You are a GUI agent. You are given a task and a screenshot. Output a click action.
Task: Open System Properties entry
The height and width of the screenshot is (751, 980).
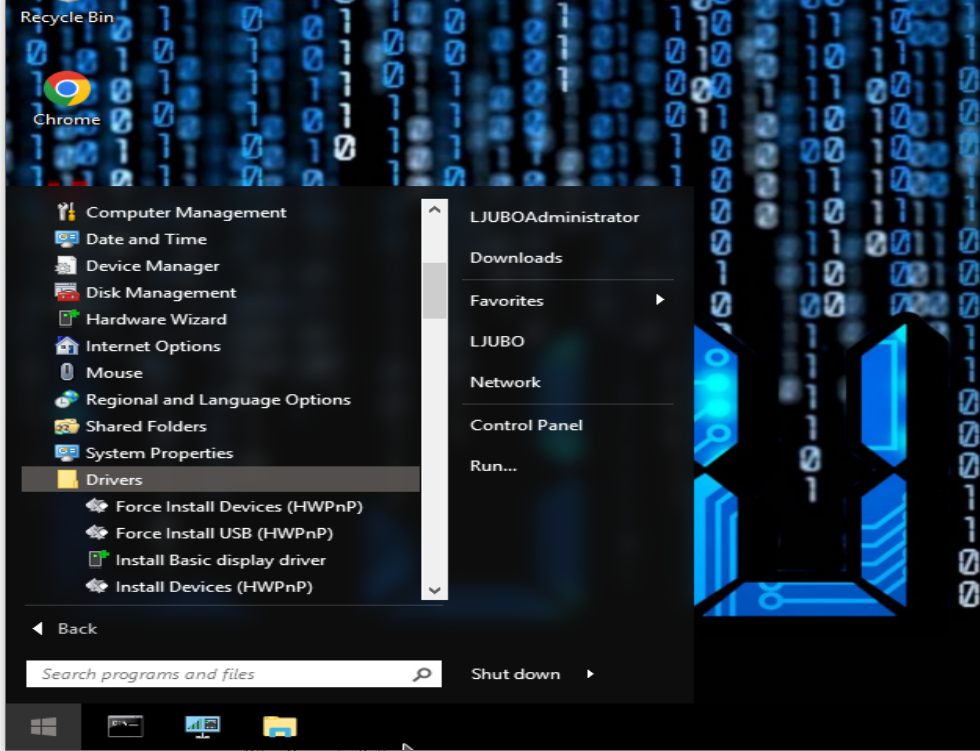point(221,452)
